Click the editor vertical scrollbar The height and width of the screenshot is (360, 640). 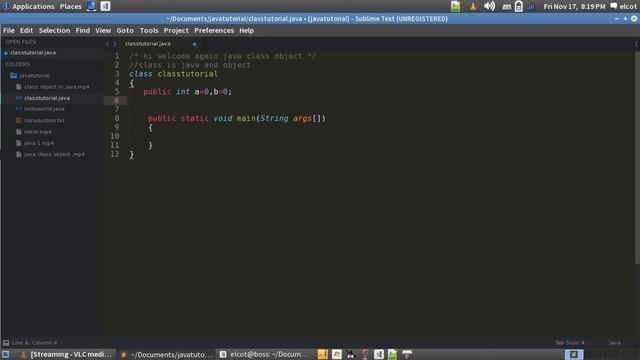637,158
